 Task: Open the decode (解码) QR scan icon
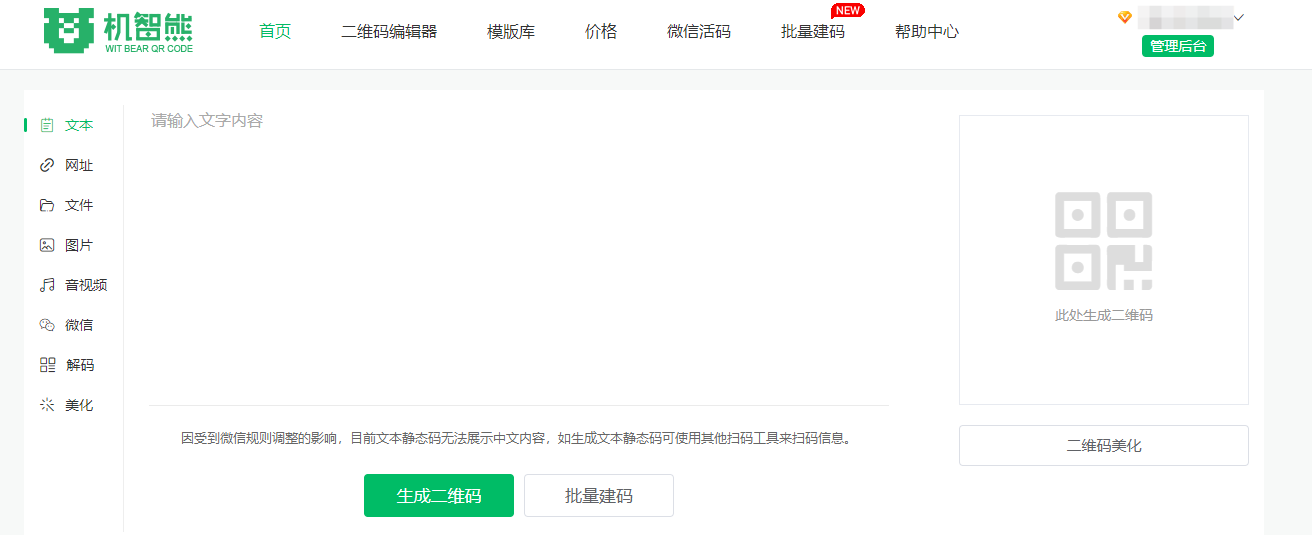(x=47, y=365)
